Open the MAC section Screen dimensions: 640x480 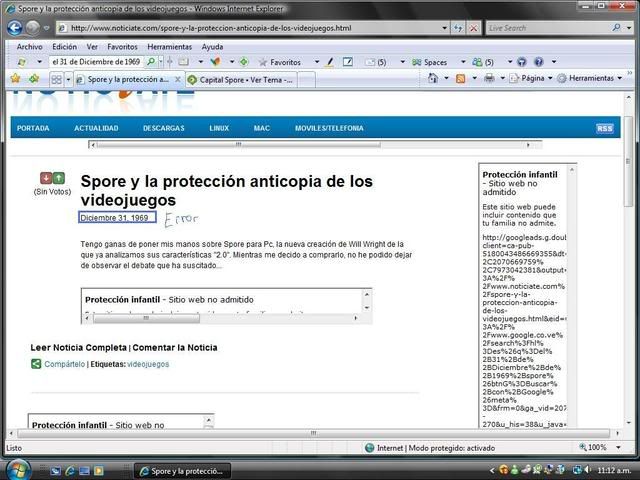point(262,128)
